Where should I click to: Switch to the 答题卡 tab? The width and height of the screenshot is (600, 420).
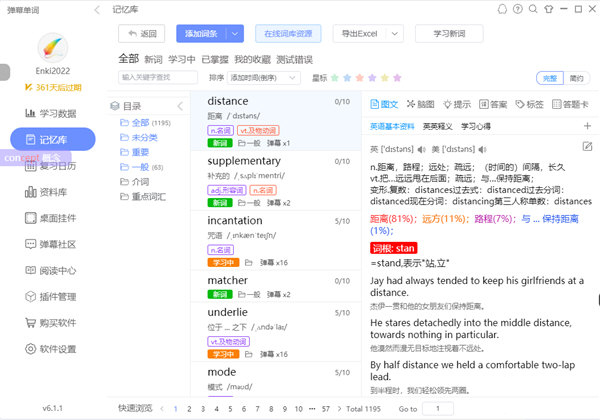(570, 104)
